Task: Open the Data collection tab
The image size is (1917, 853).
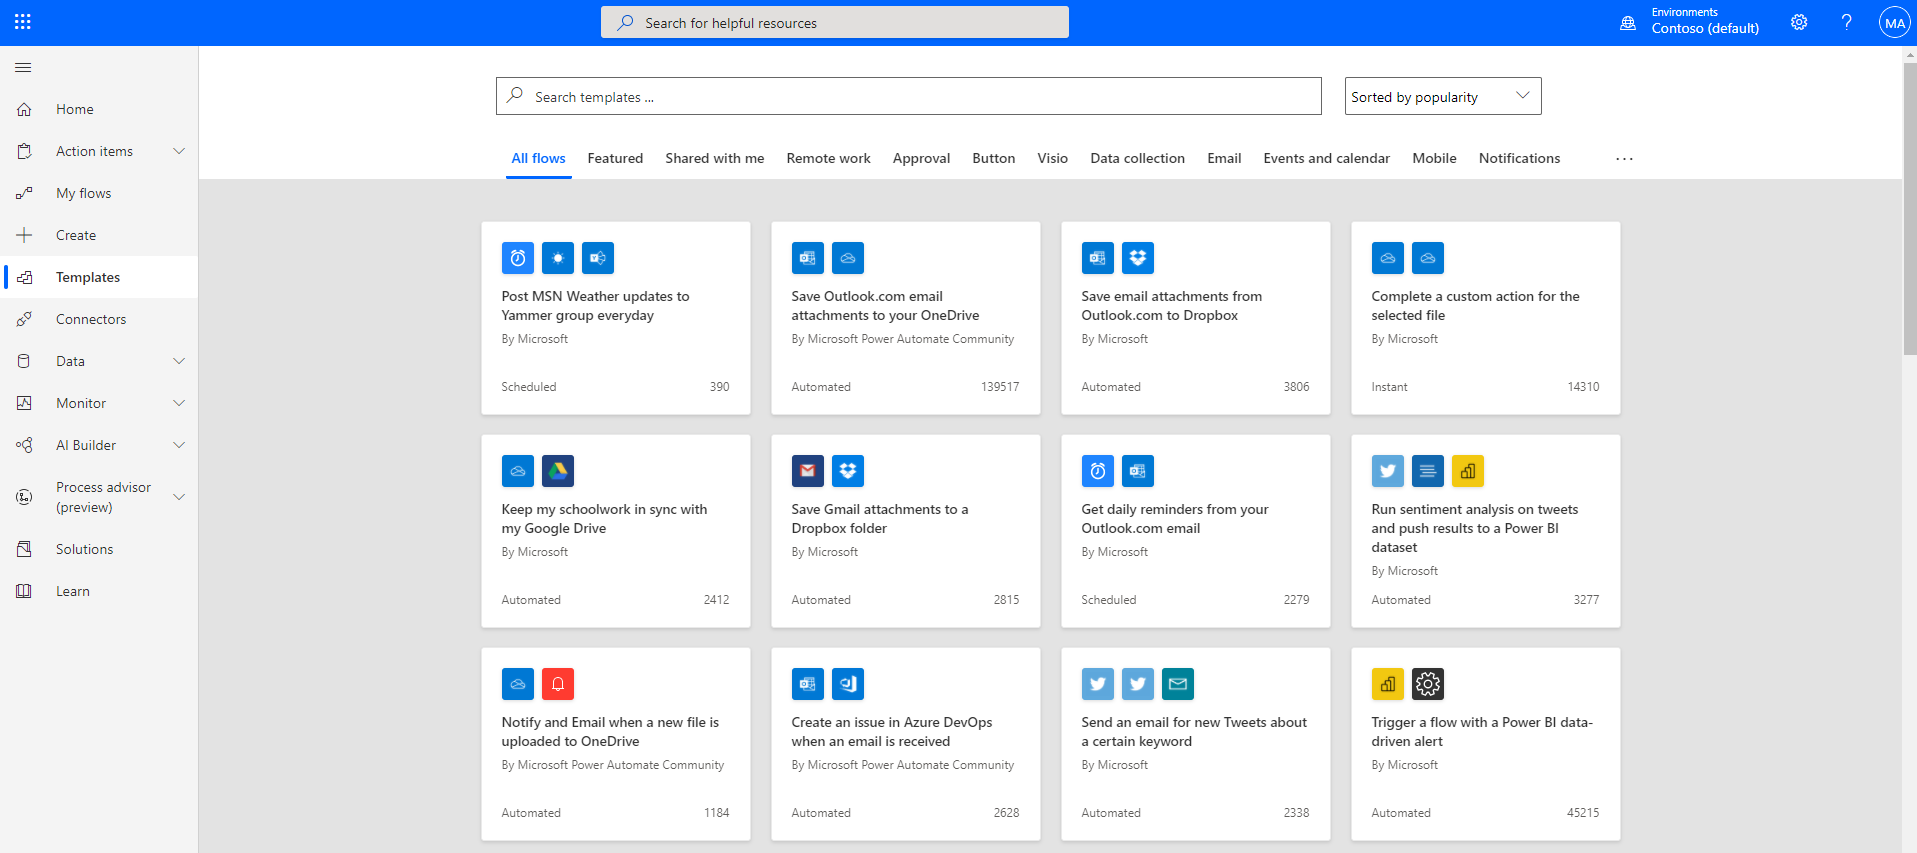Action: click(1137, 158)
